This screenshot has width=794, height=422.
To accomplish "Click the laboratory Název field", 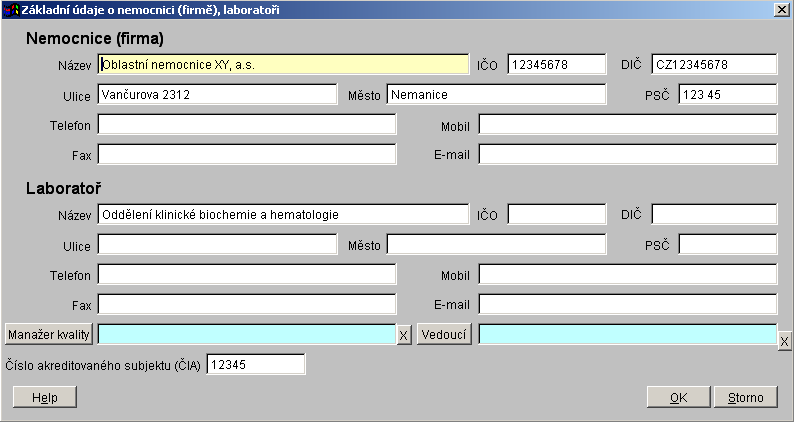I will [283, 214].
